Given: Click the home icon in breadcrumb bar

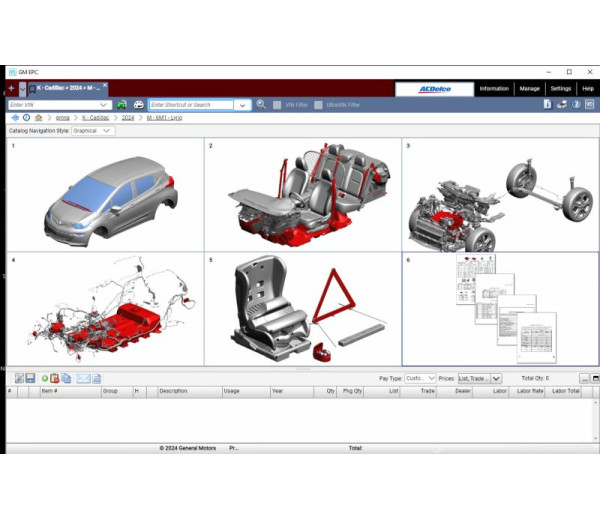Looking at the screenshot, I should click(x=38, y=117).
